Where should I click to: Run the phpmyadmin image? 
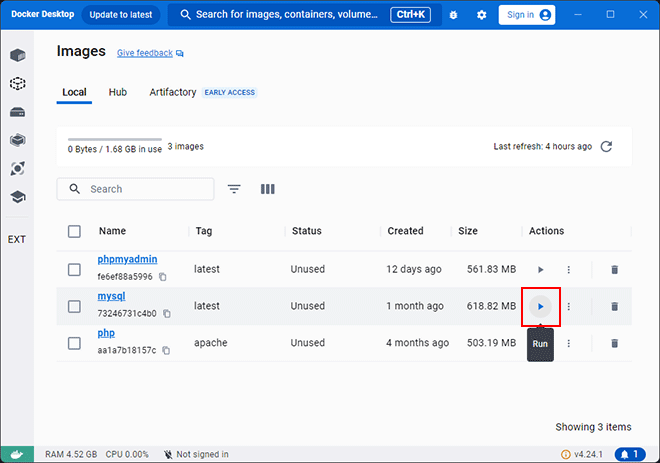click(x=540, y=269)
